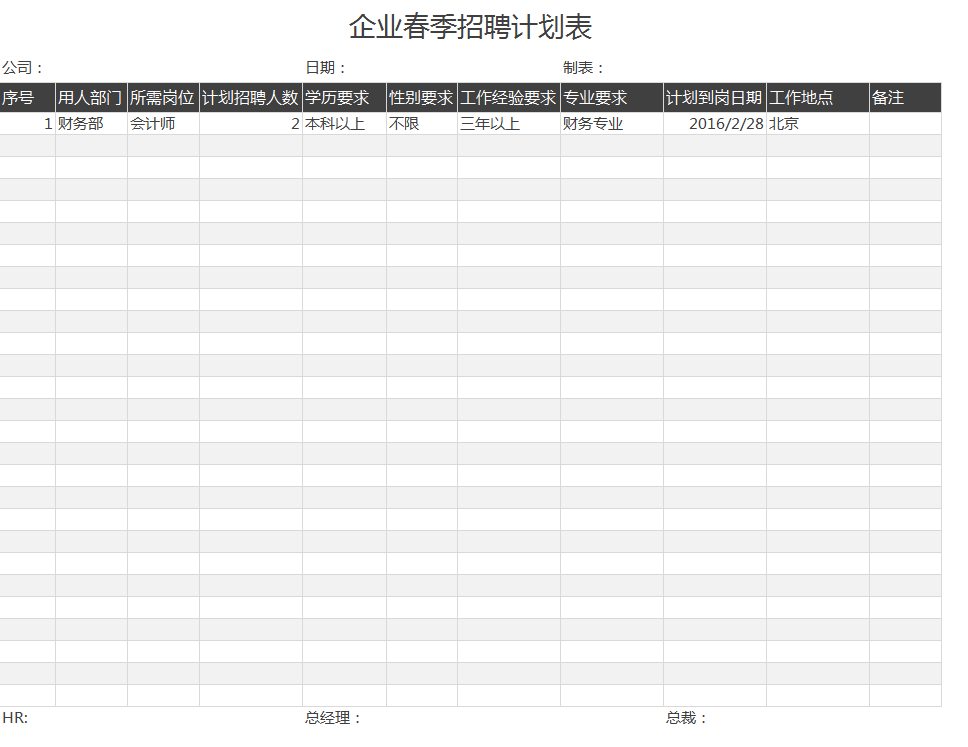This screenshot has width=968, height=747.
Task: Select the 财务专业 cell
Action: [611, 124]
